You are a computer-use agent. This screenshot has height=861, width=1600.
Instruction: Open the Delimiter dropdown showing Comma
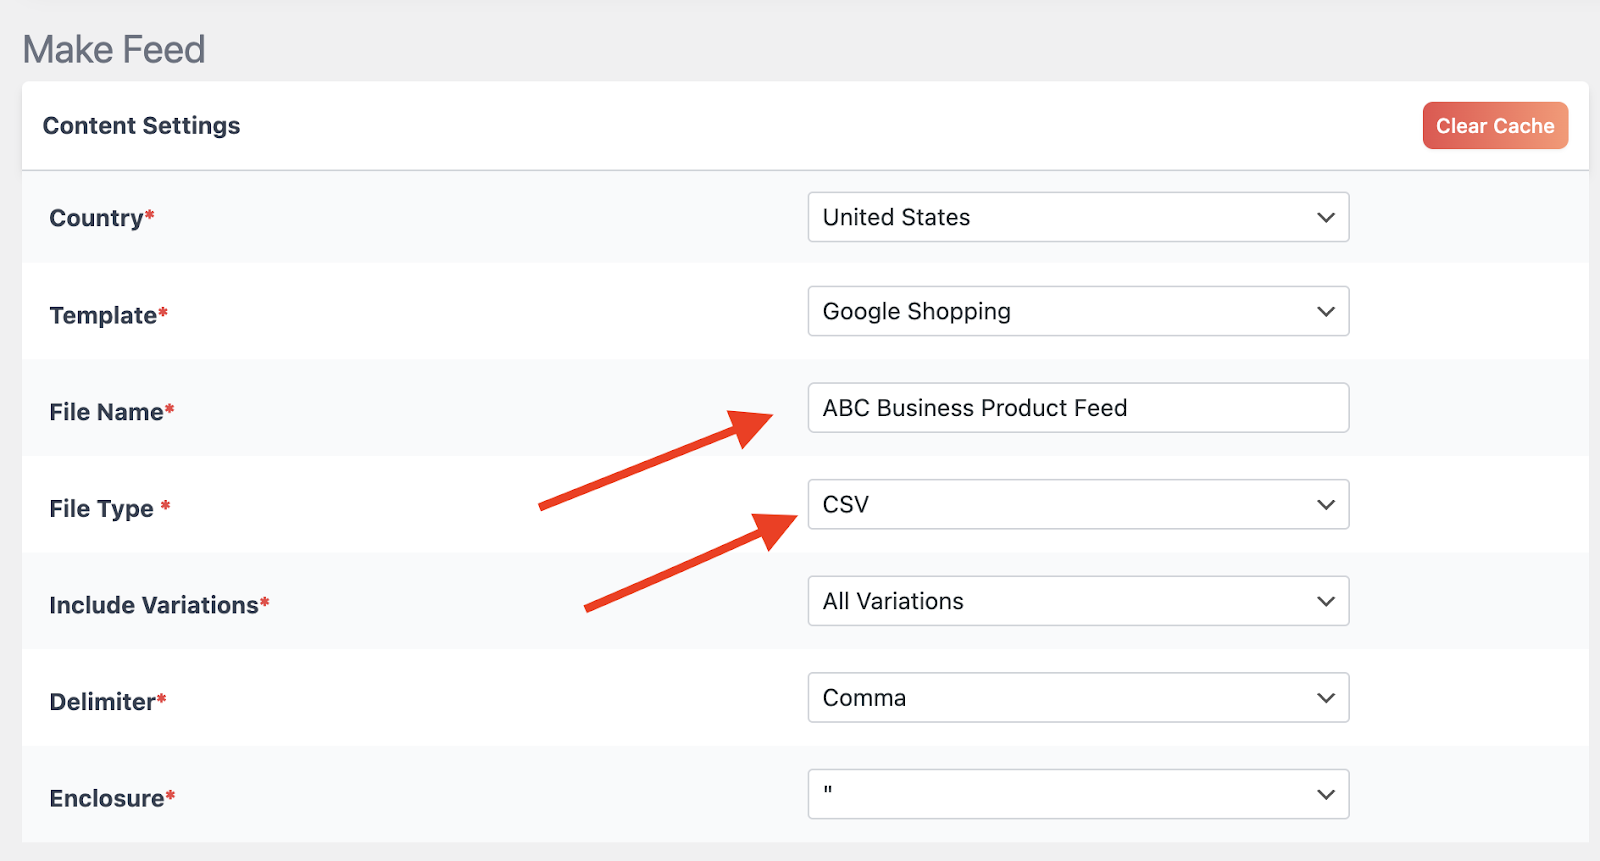pyautogui.click(x=1078, y=698)
